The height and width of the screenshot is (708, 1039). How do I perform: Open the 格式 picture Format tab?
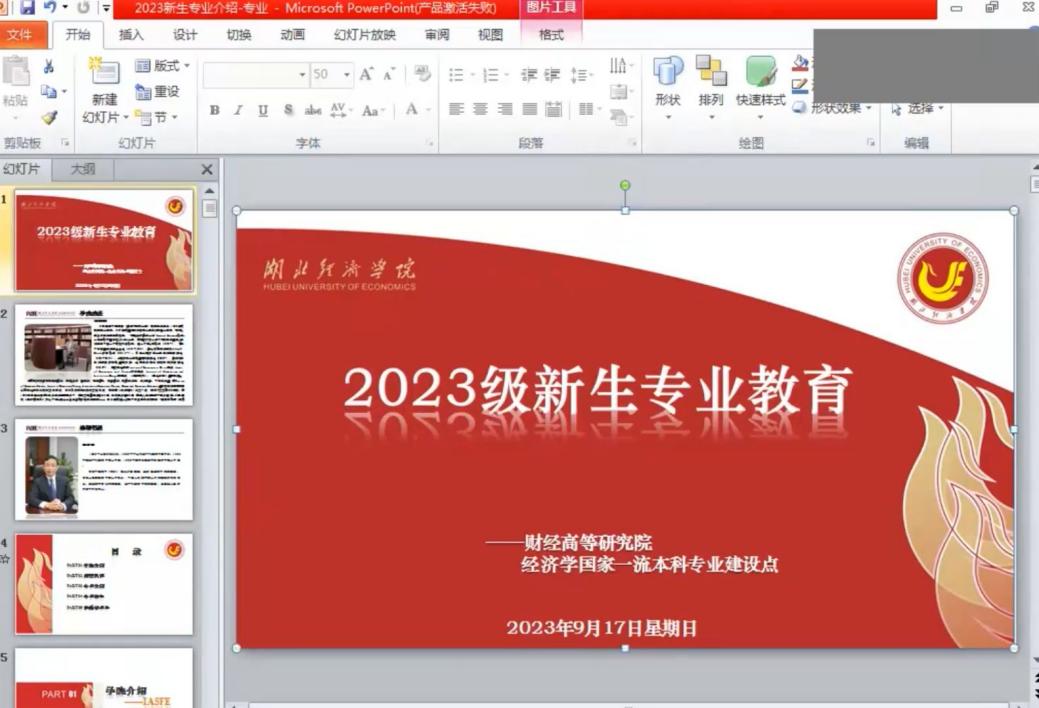pos(551,34)
